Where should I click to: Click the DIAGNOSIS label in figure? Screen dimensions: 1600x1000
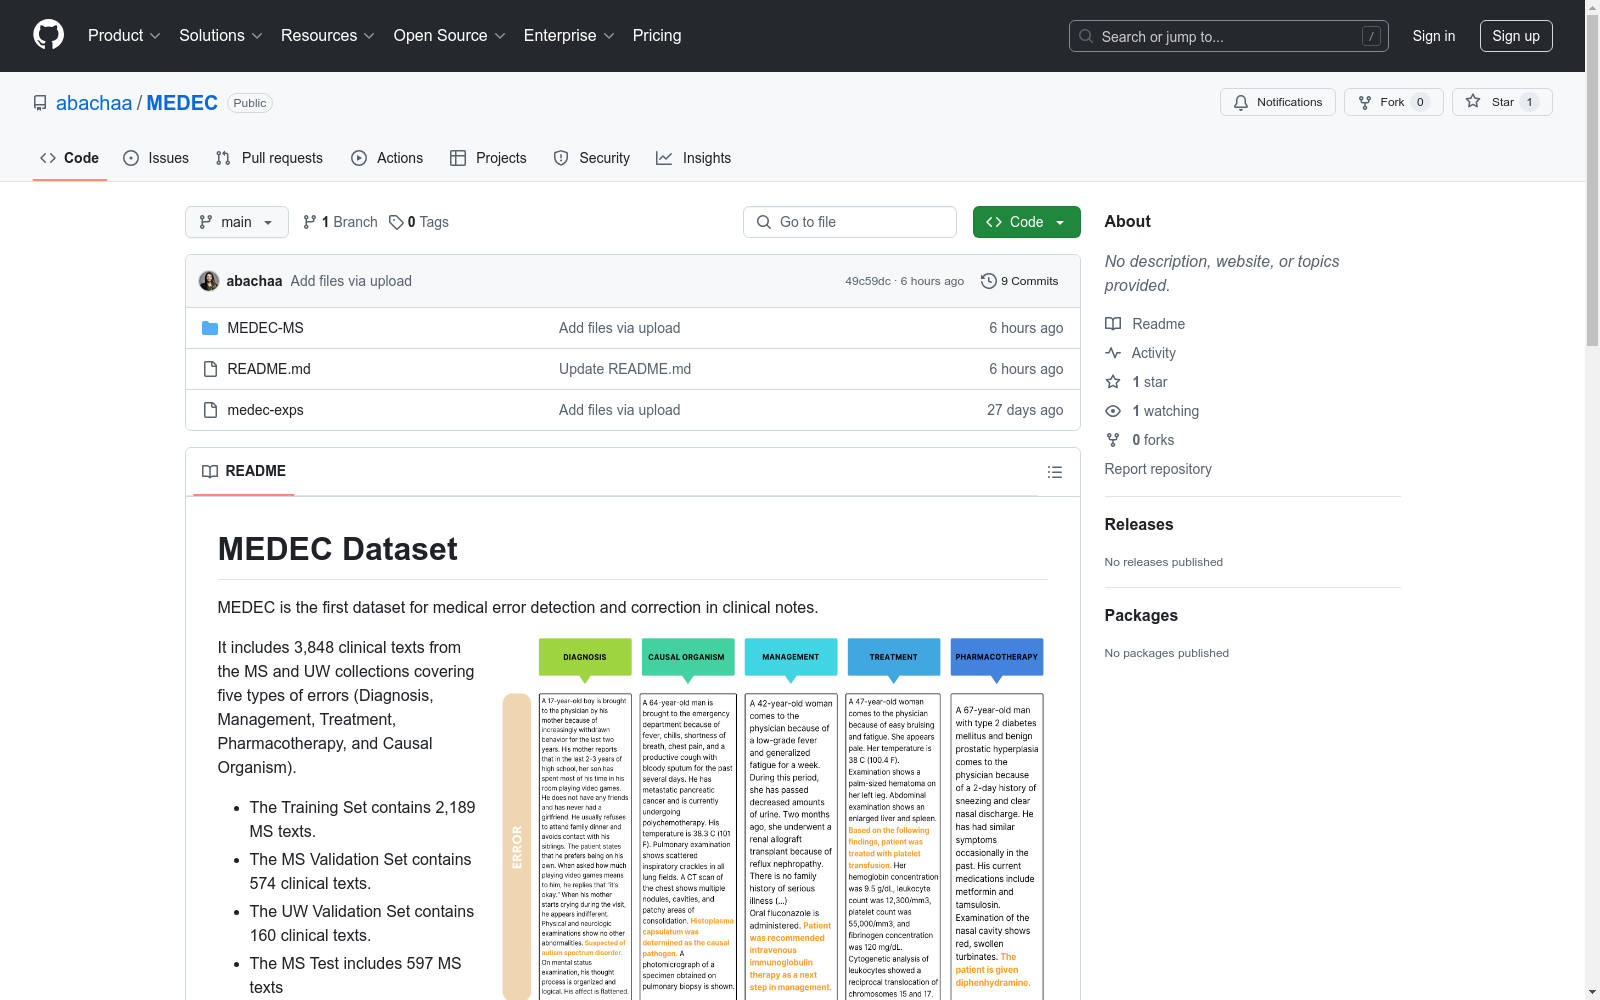tap(585, 657)
